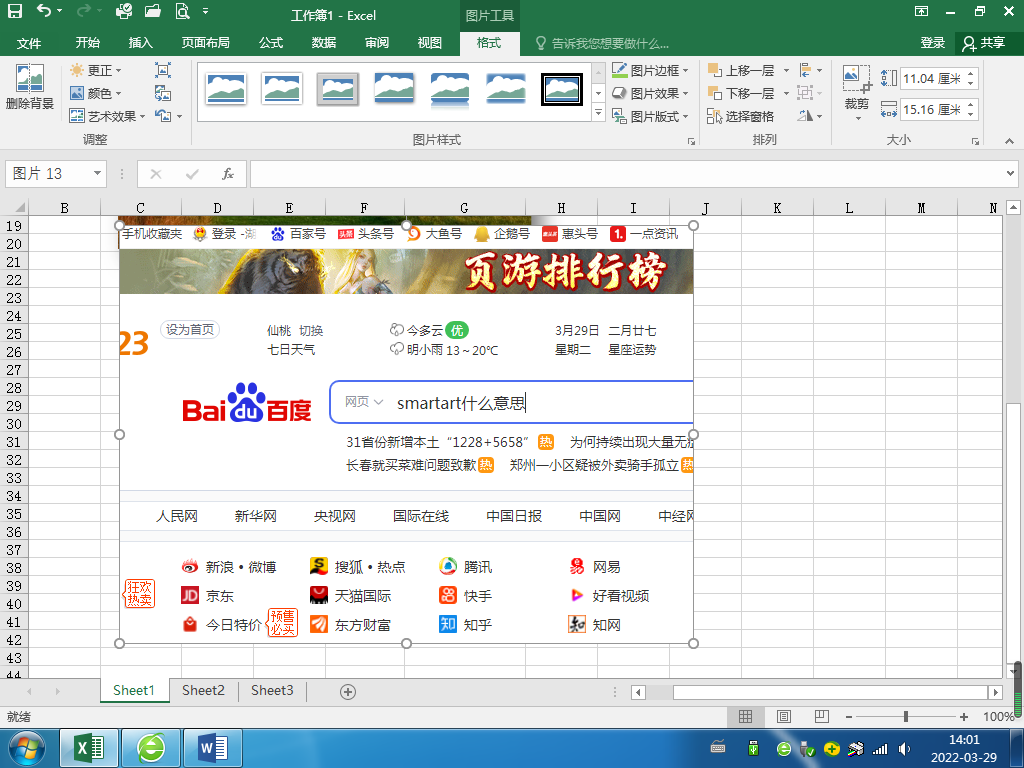Click the Change Picture icon
The image size is (1024, 768).
(163, 93)
